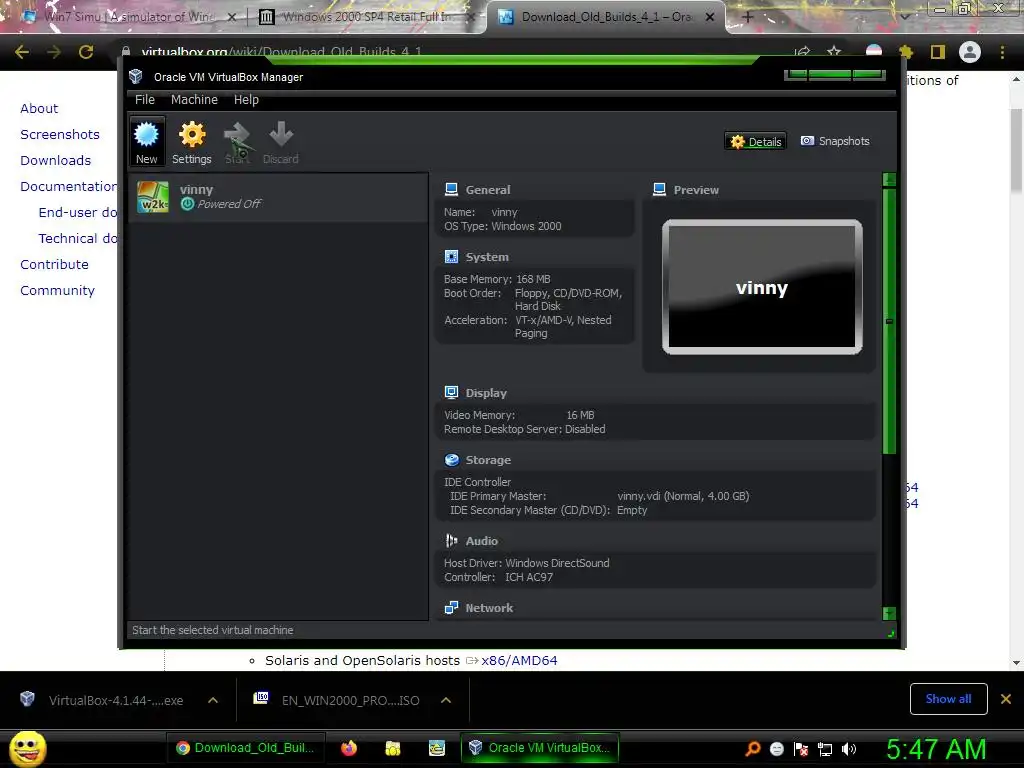The image size is (1024, 768).
Task: Launch Firefox from the taskbar
Action: click(x=349, y=748)
